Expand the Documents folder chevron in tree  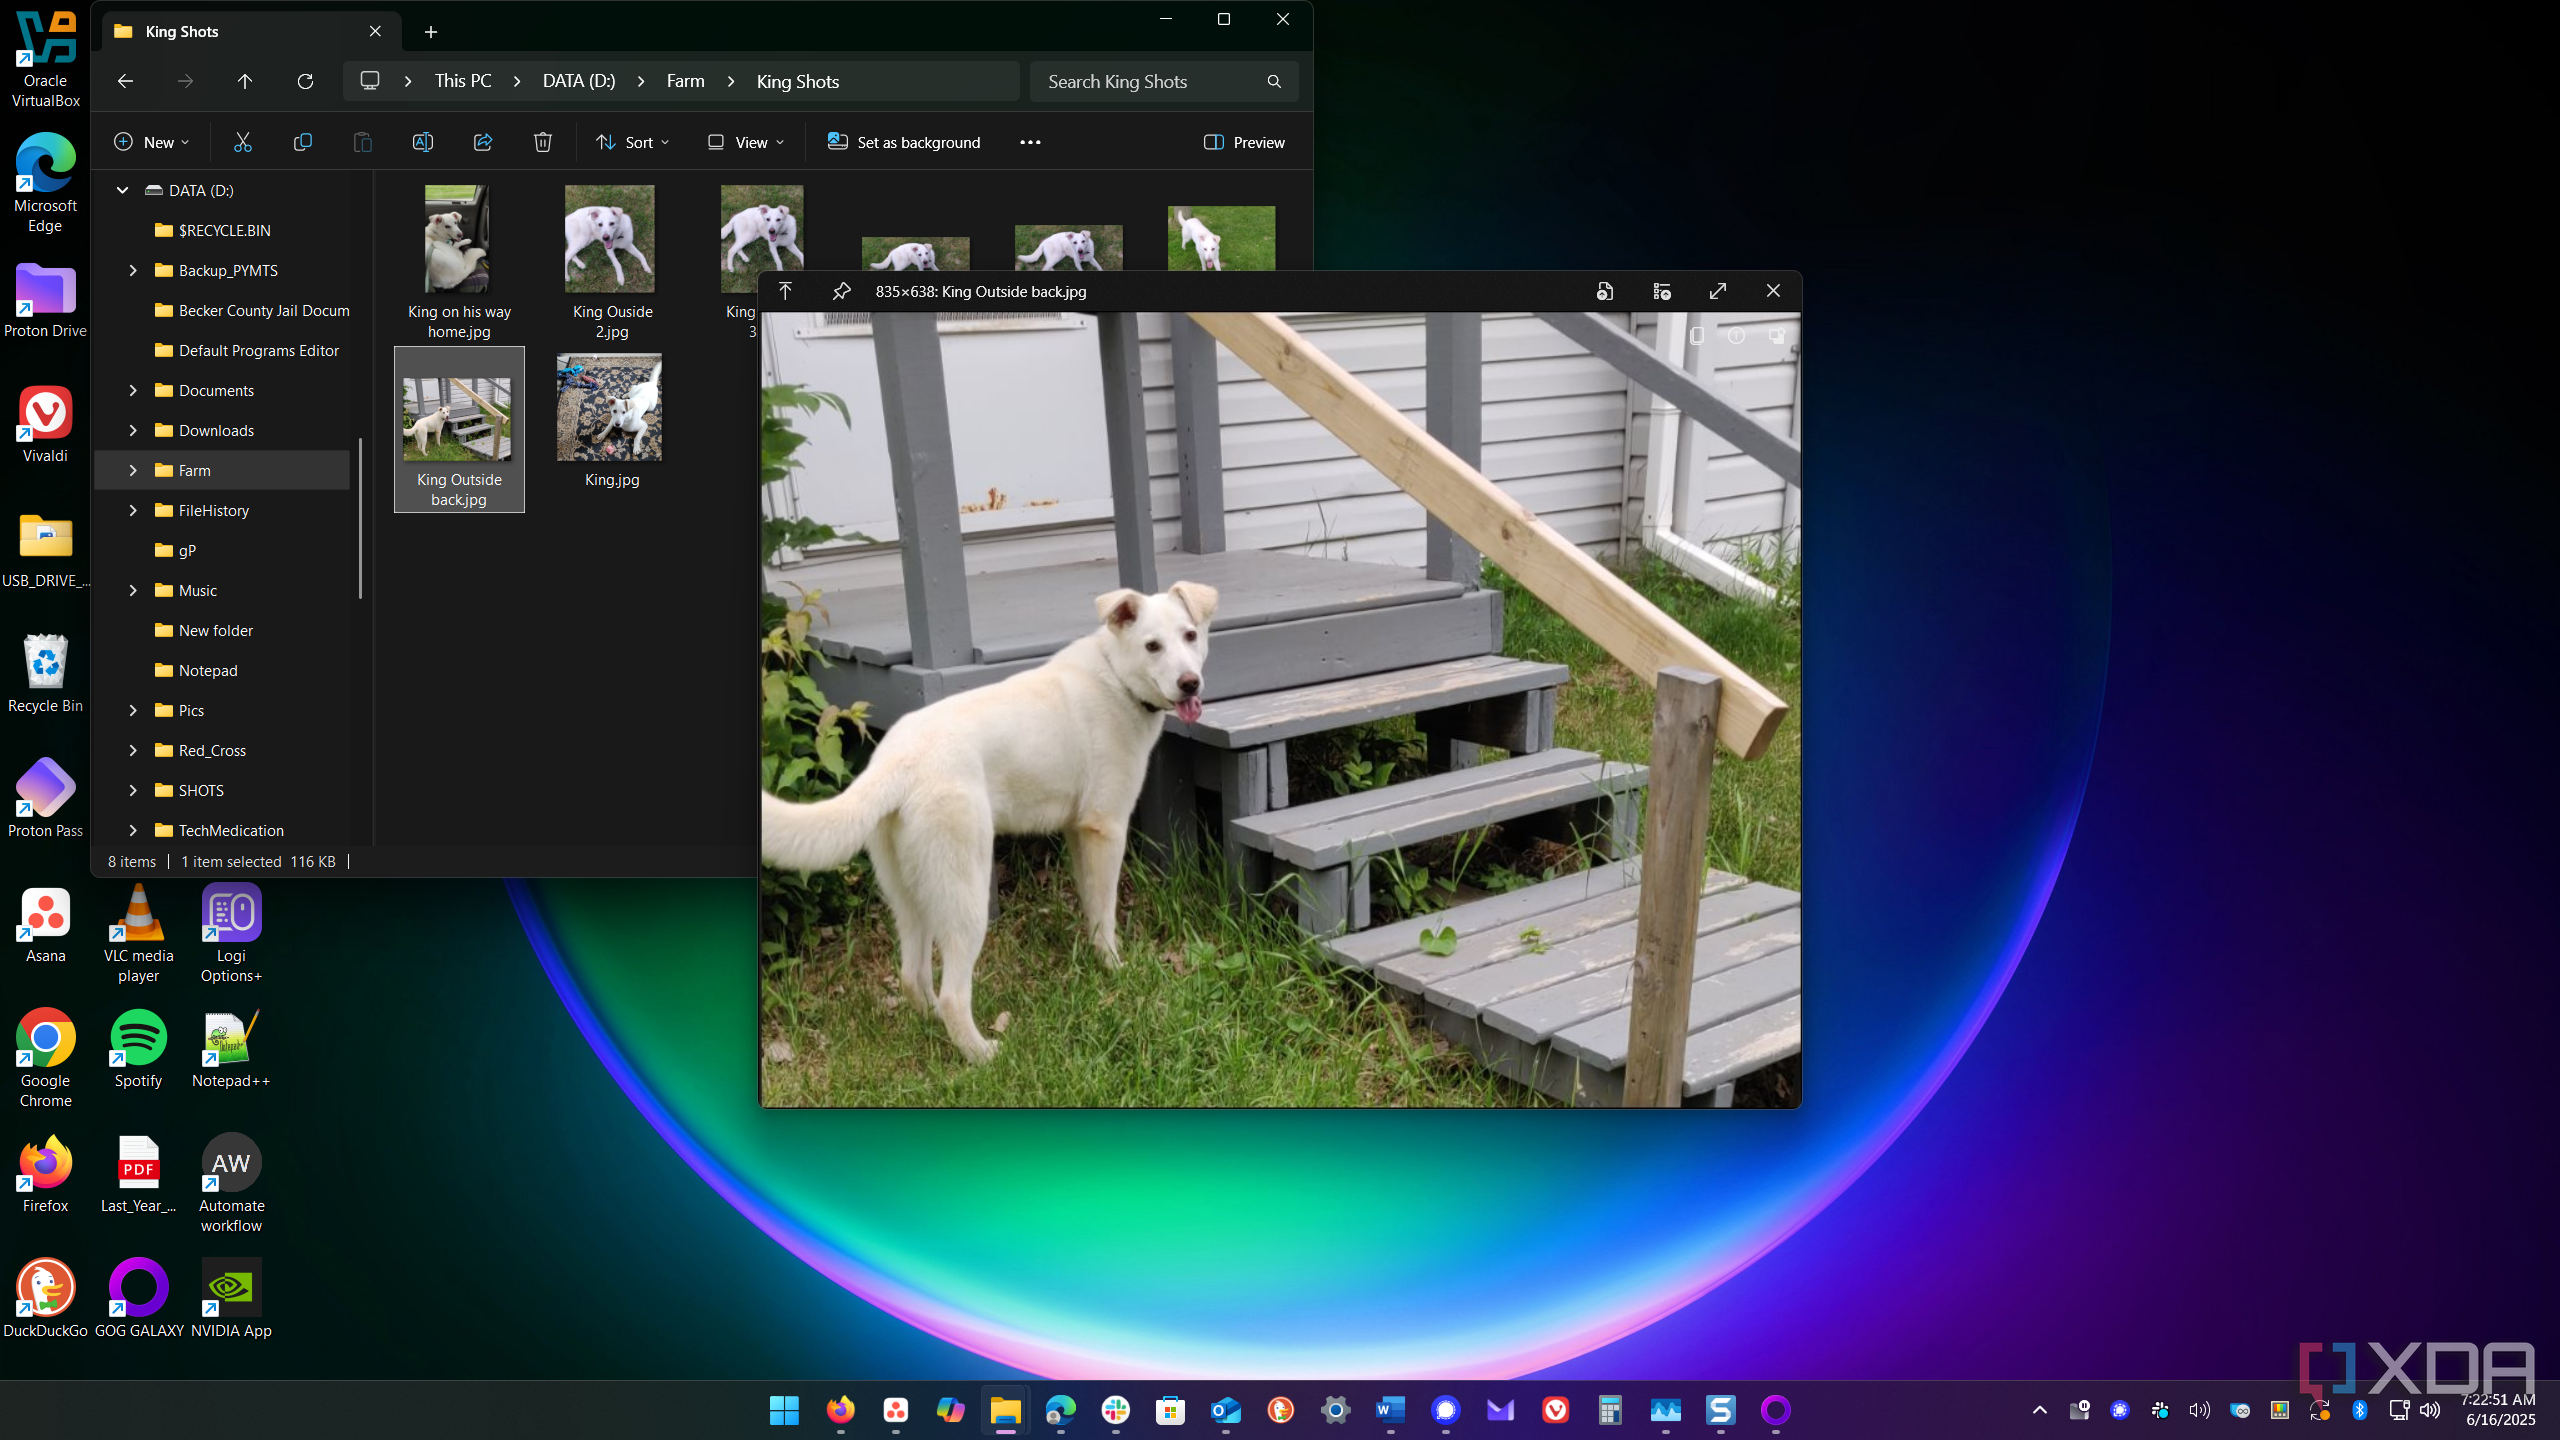point(133,390)
